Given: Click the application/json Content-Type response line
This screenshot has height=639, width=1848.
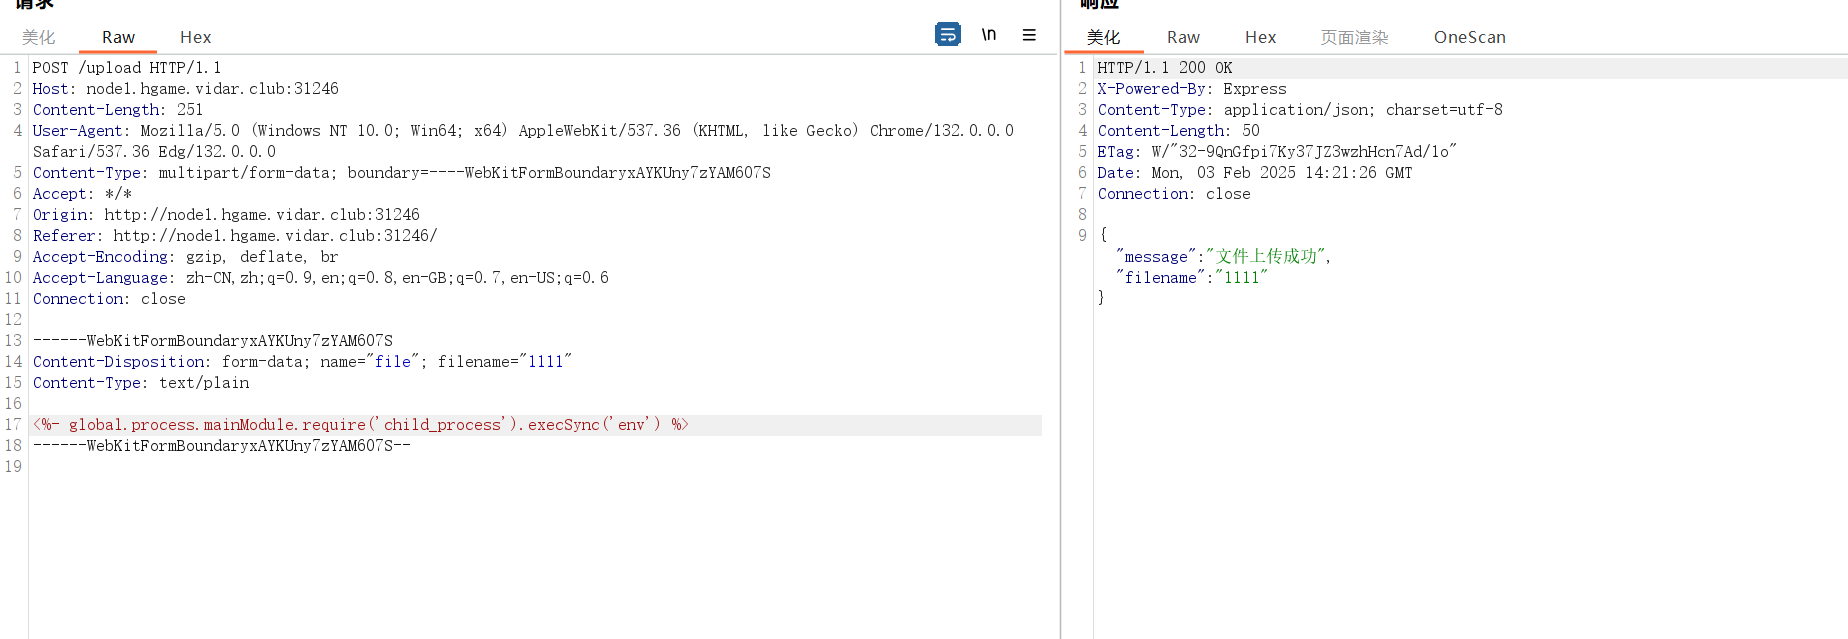Looking at the screenshot, I should click(x=1300, y=110).
